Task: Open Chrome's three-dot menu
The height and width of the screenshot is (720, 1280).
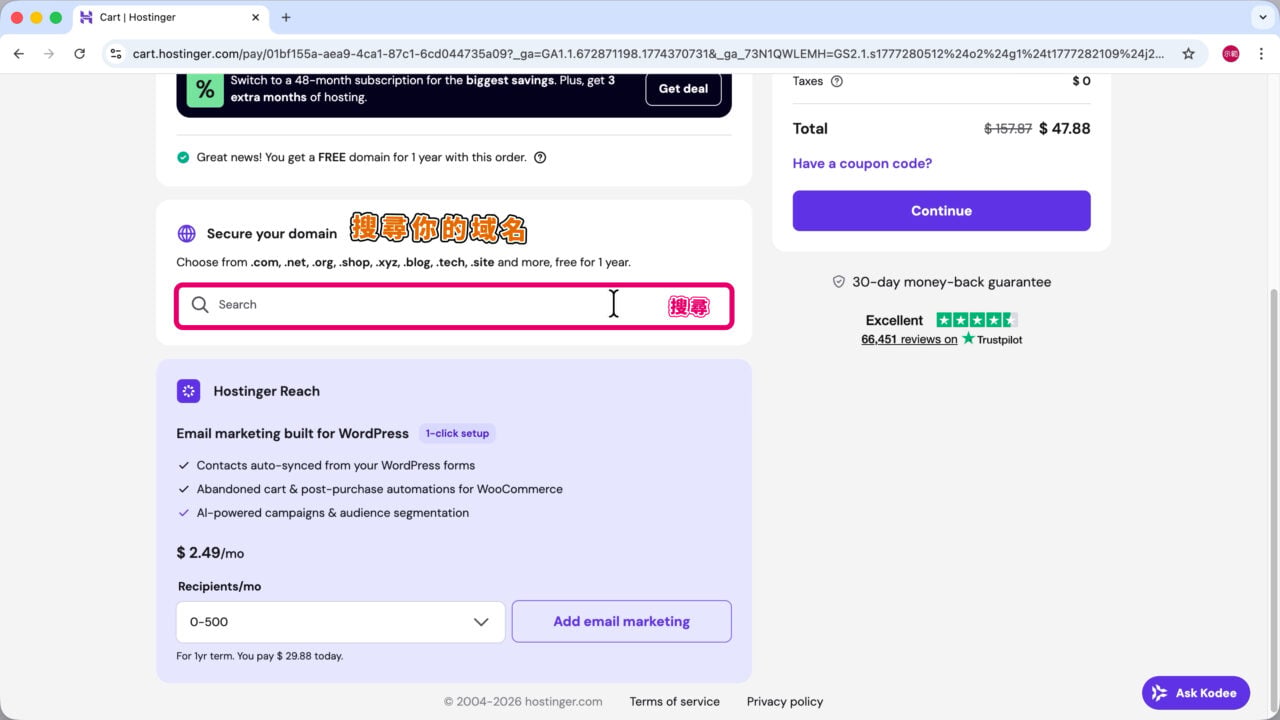Action: tap(1261, 54)
